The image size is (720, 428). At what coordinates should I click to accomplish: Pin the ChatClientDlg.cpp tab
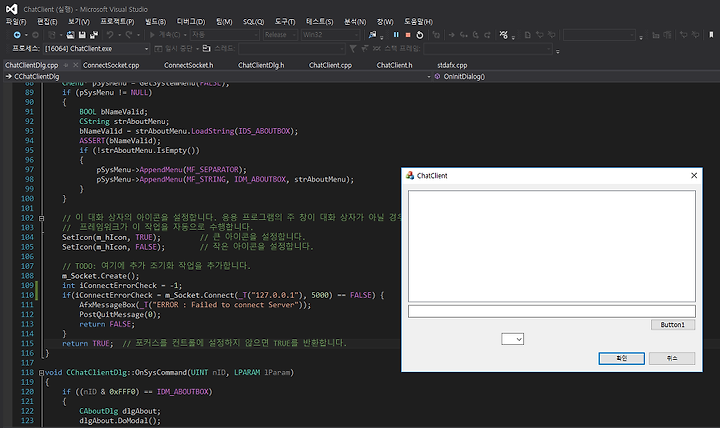coord(67,65)
